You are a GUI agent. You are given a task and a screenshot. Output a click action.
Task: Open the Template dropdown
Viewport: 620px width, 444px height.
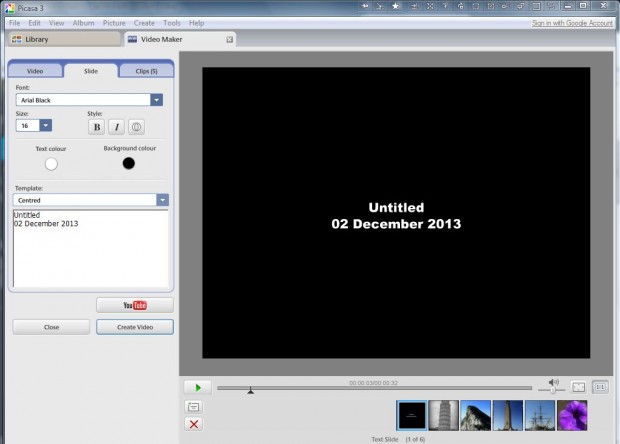pos(162,200)
